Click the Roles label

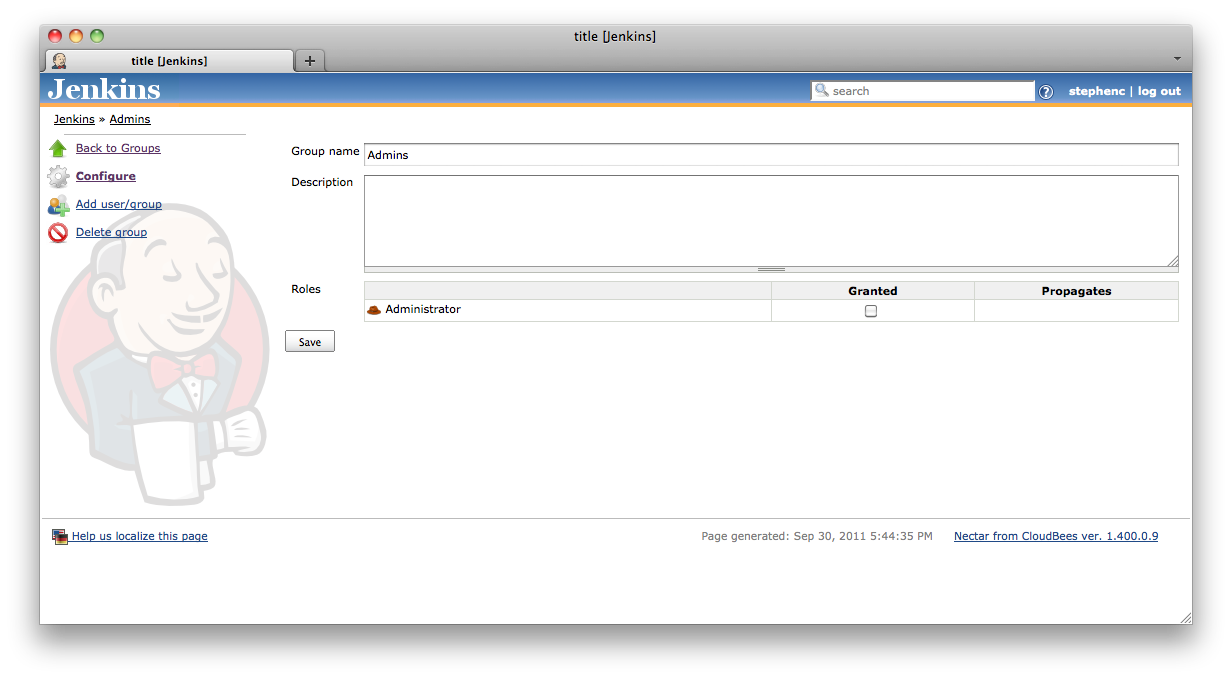[306, 289]
